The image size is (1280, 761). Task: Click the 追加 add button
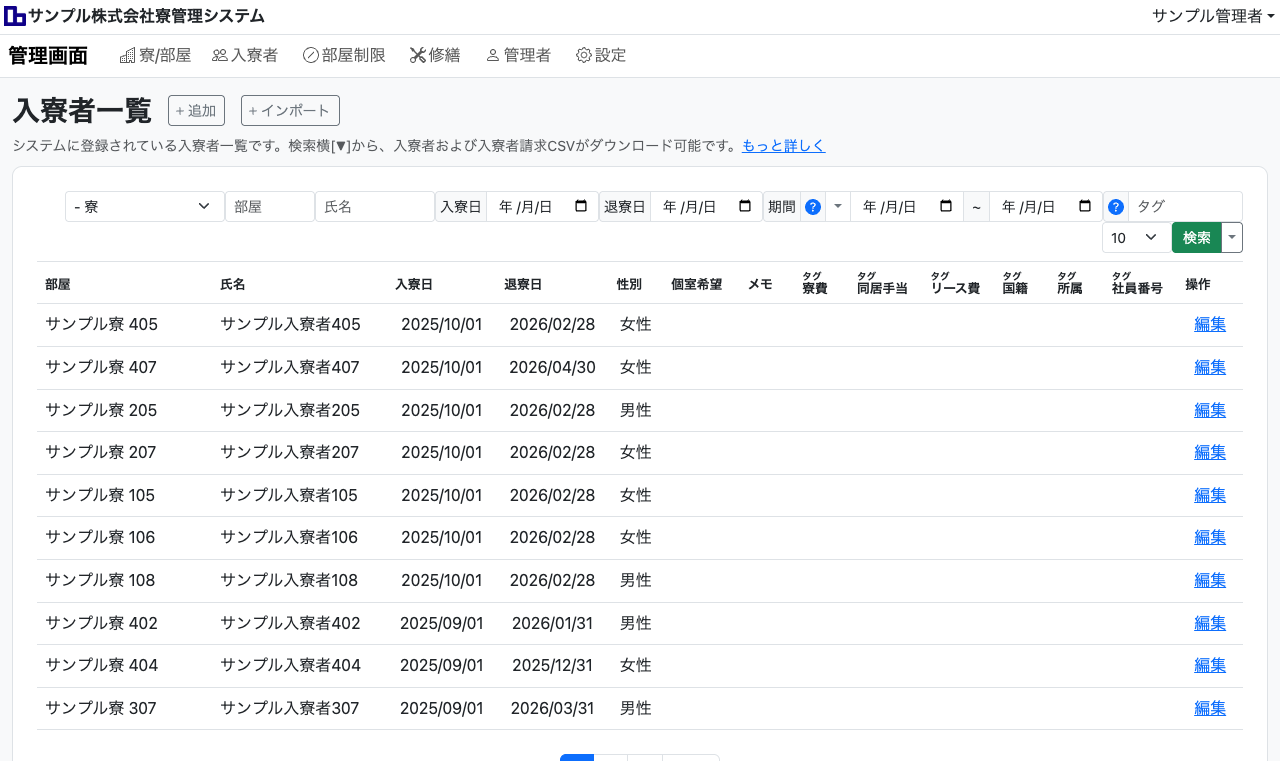196,111
